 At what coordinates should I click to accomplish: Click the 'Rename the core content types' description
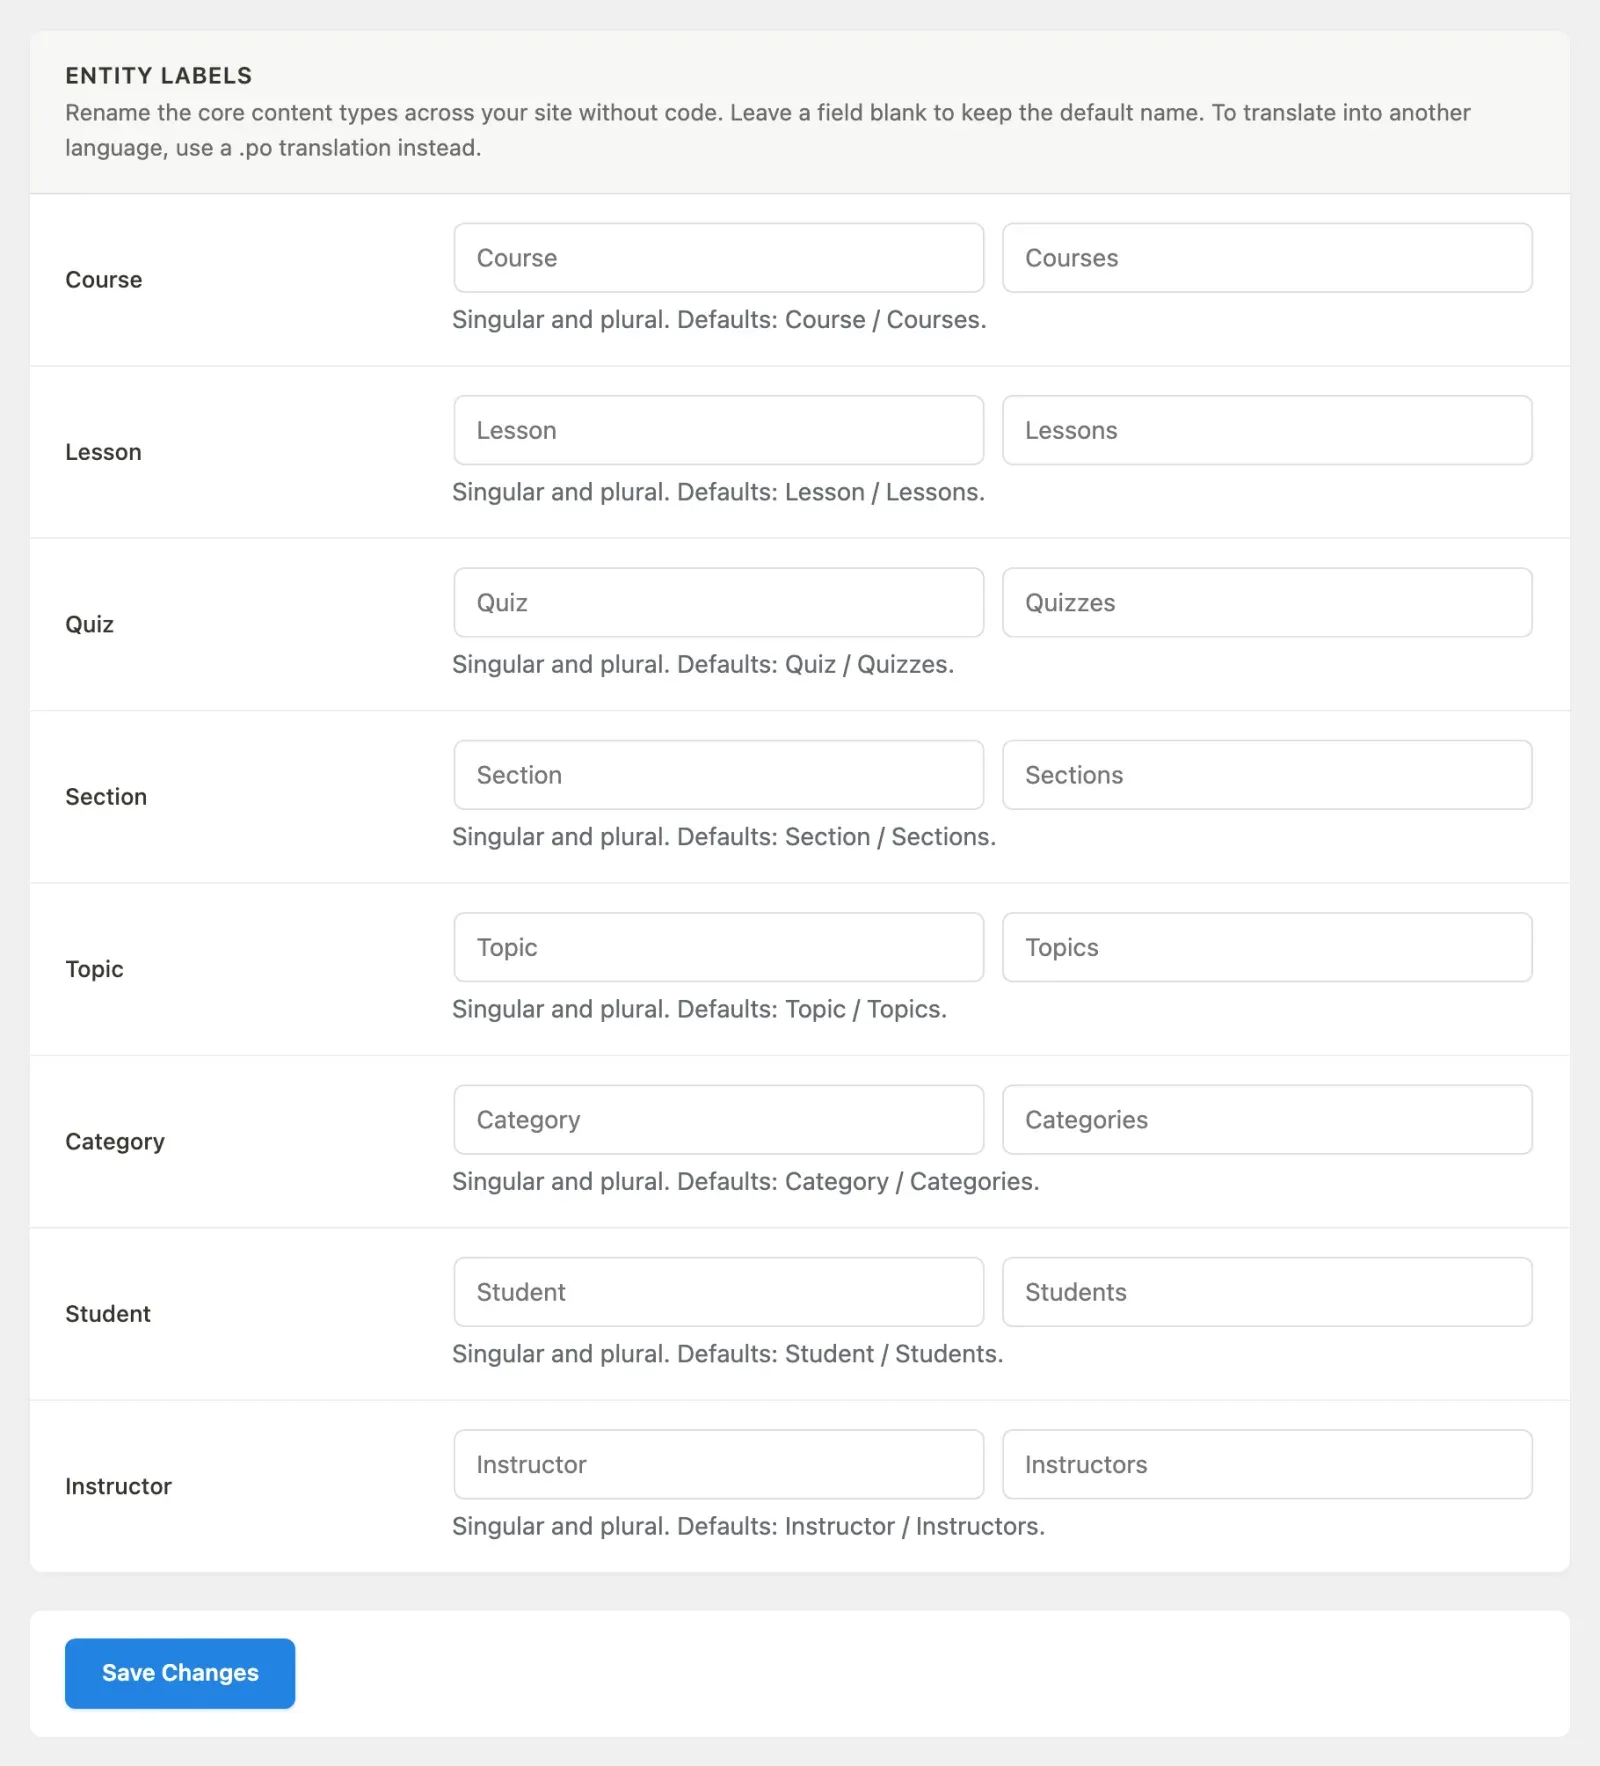pos(768,130)
